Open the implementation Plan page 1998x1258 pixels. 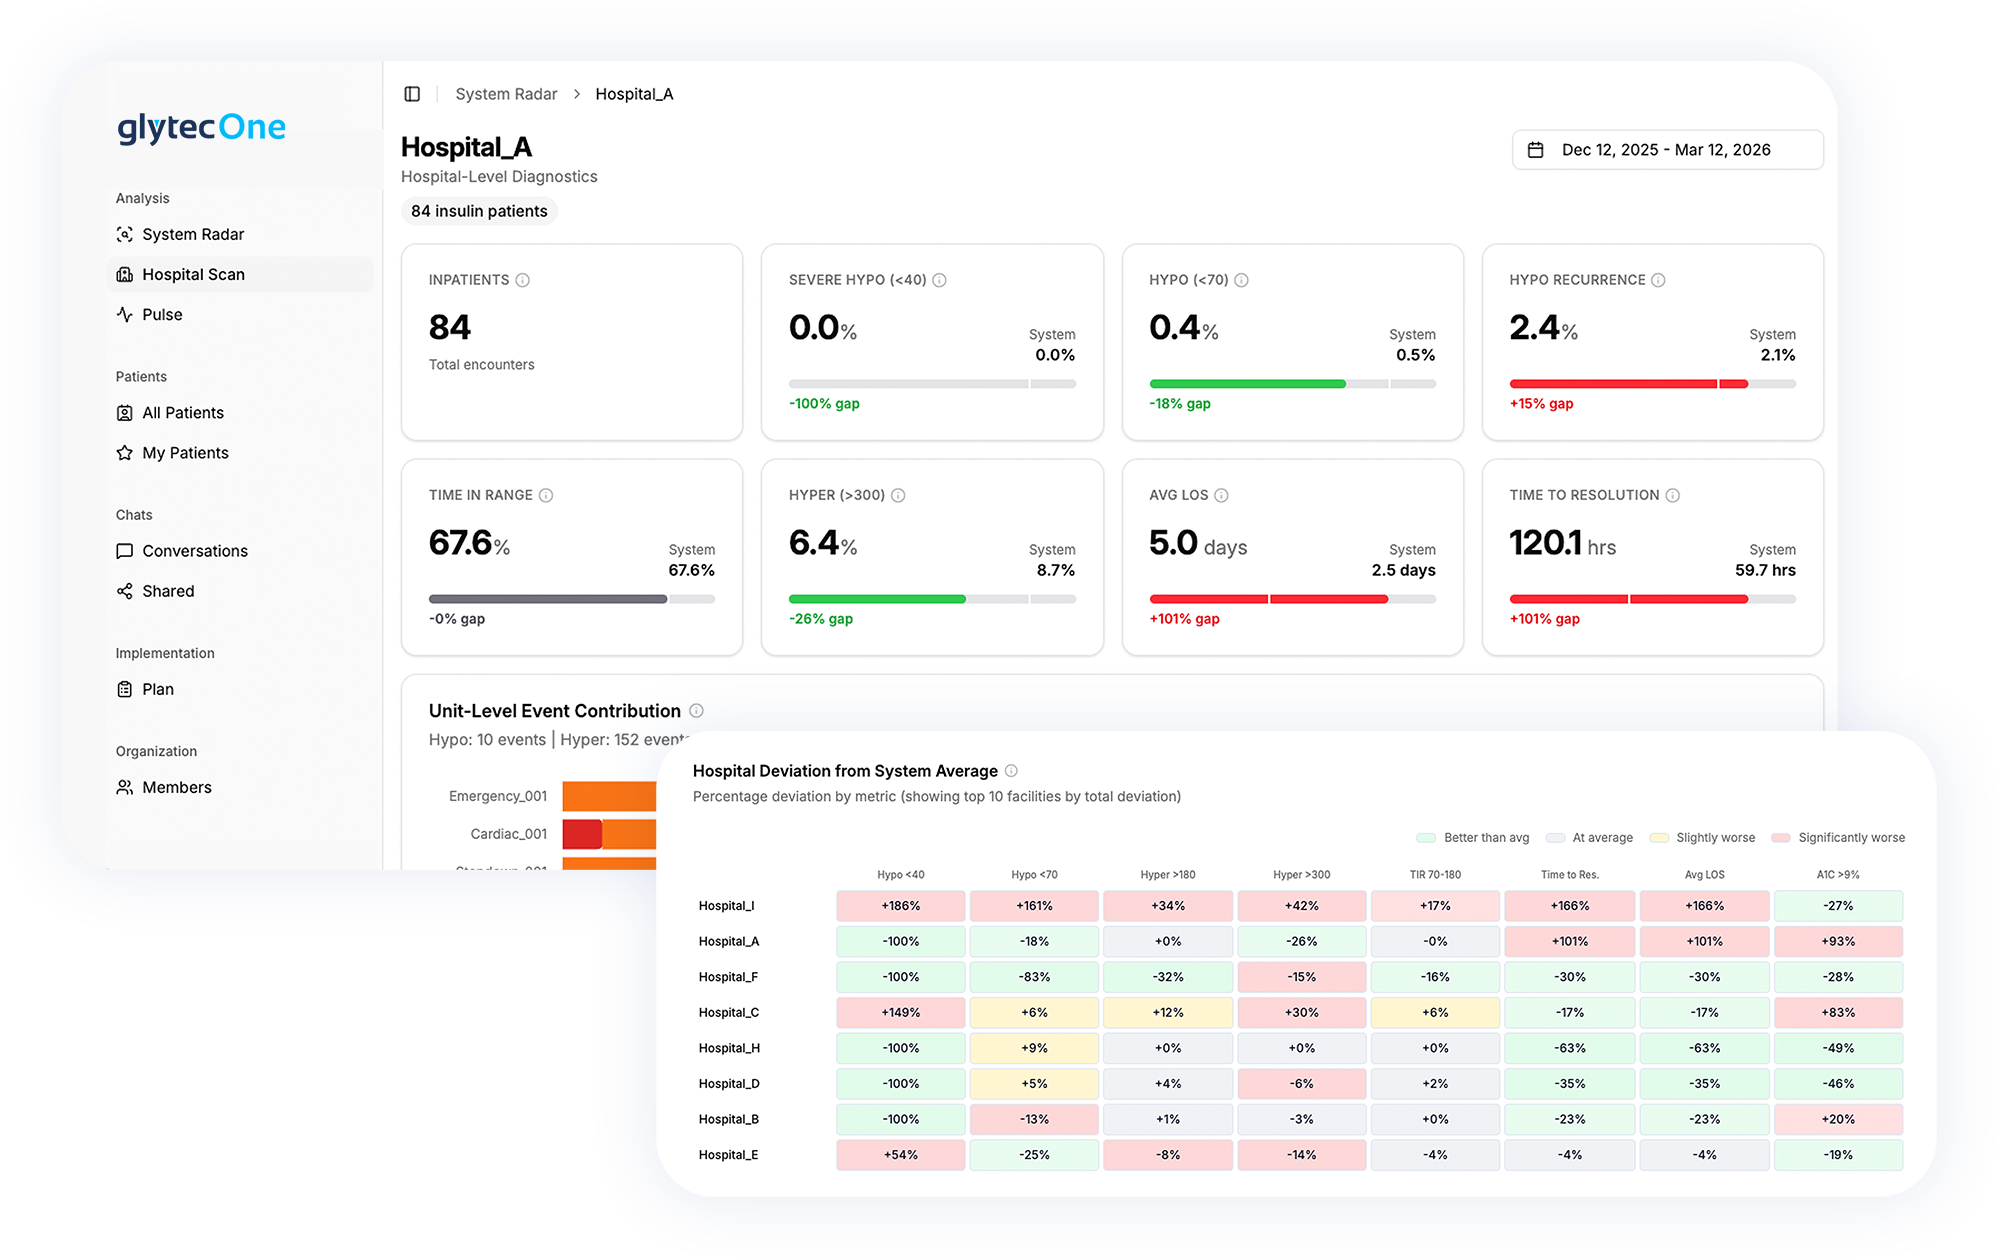pos(158,689)
